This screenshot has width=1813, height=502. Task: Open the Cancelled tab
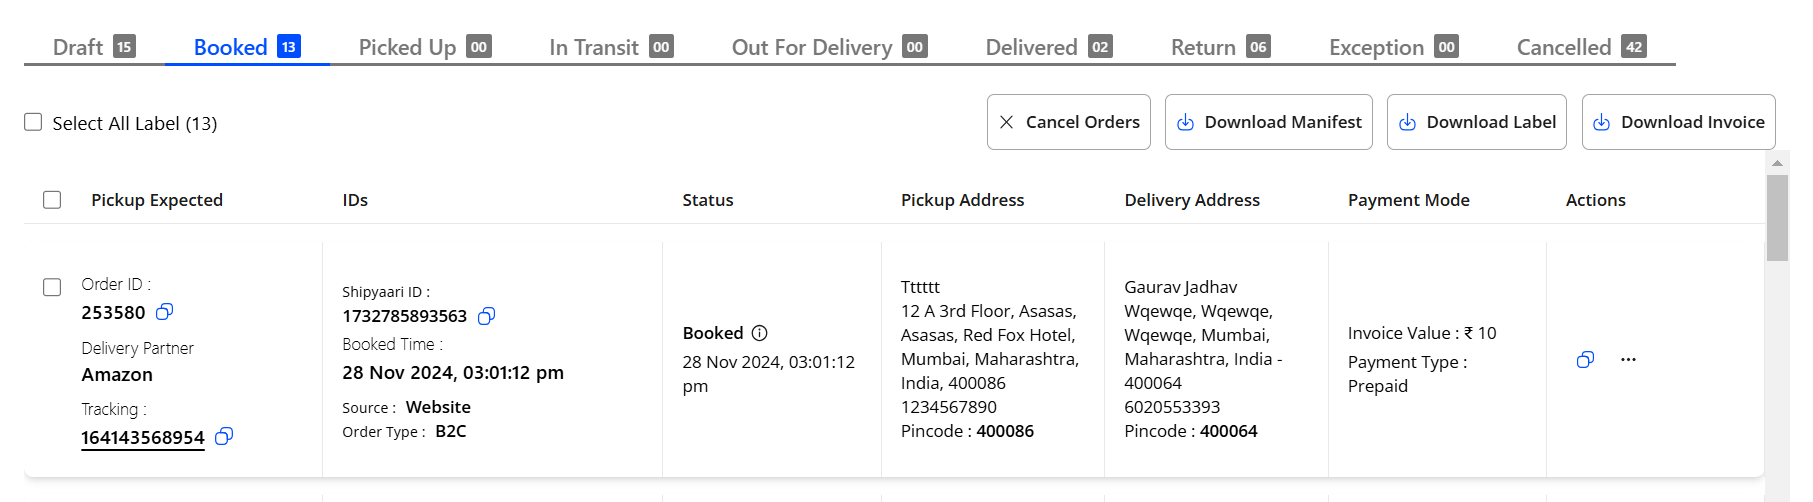1582,47
